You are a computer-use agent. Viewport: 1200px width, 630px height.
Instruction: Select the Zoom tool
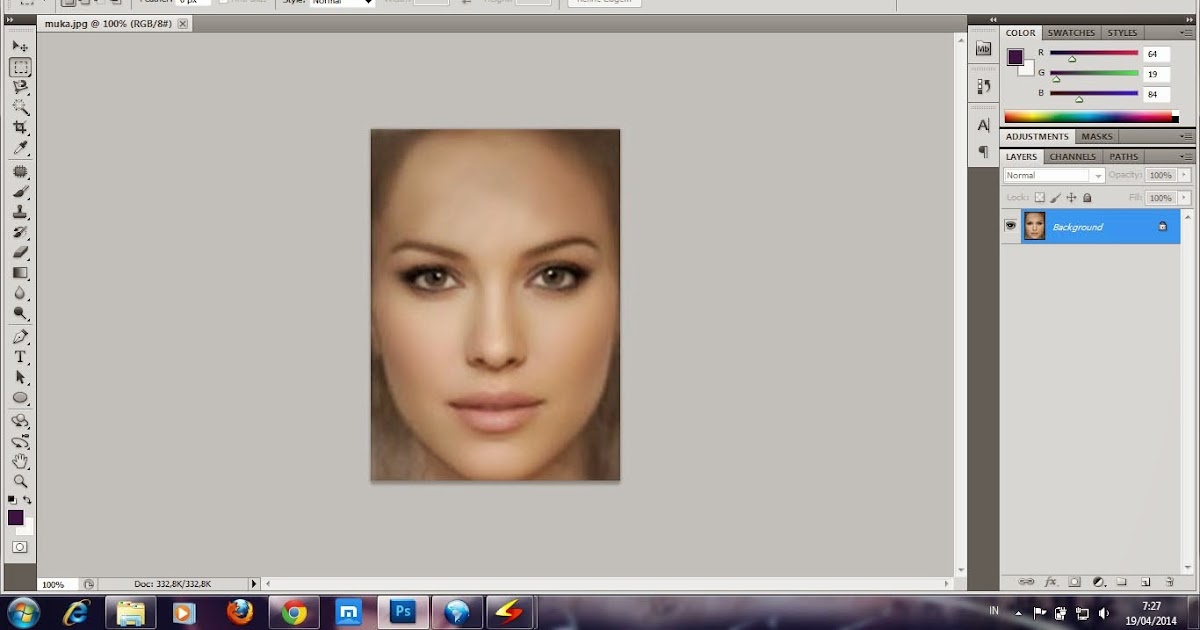pyautogui.click(x=20, y=481)
